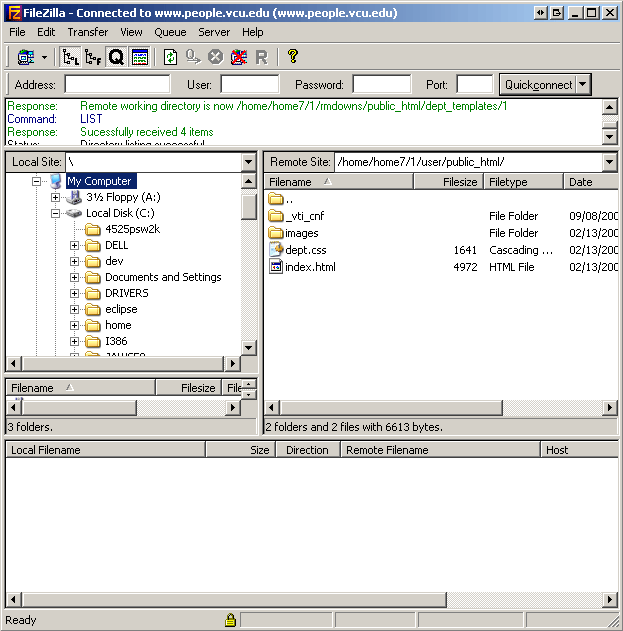Click the Address input field
623x631 pixels.
point(118,85)
